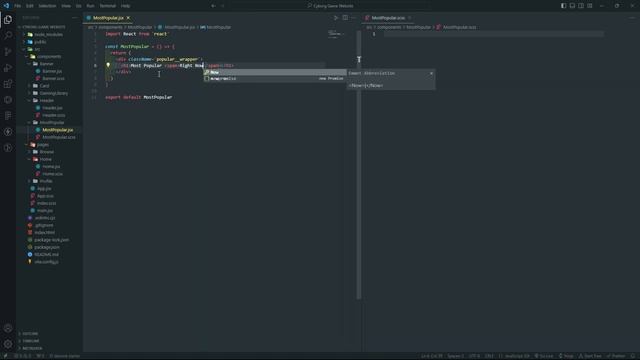Switch to MostPopular.scss editor tab
640x360 pixels.
tap(388, 18)
